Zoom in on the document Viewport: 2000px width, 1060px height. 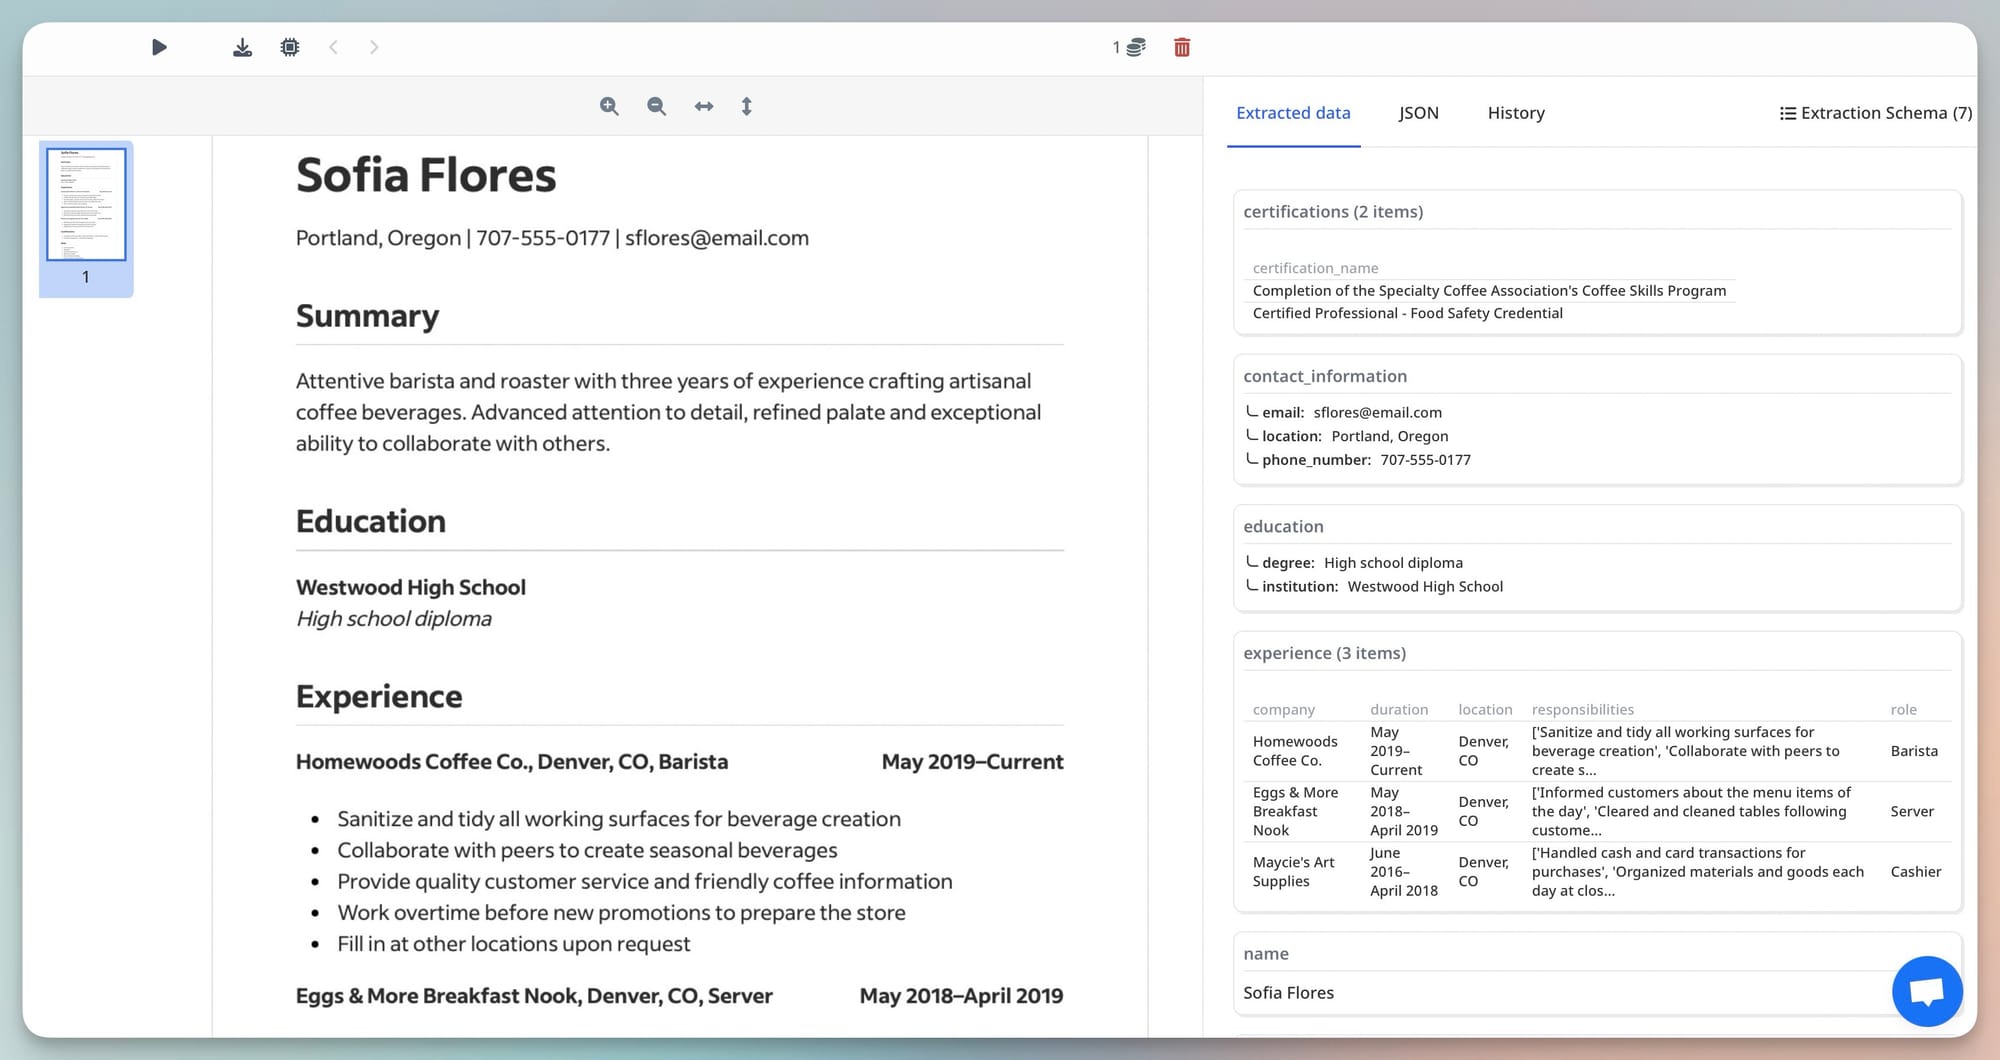pyautogui.click(x=609, y=106)
